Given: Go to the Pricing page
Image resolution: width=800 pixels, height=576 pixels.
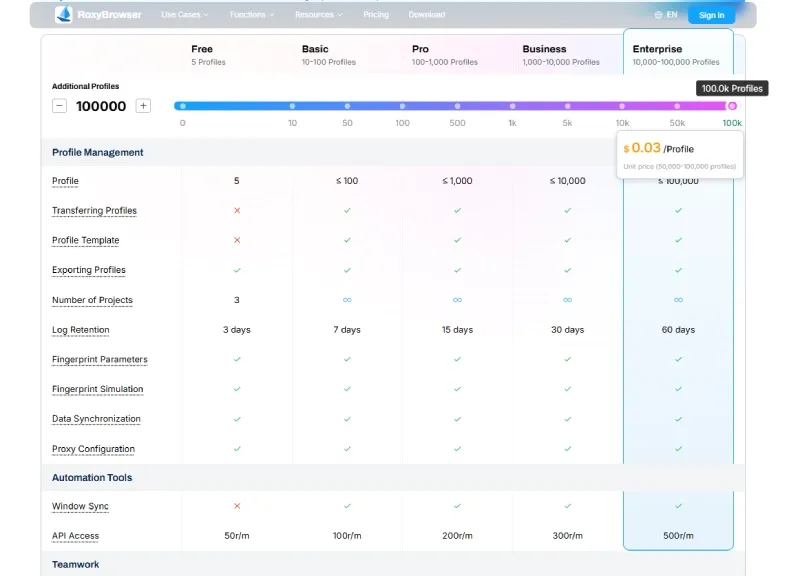Looking at the screenshot, I should point(376,15).
